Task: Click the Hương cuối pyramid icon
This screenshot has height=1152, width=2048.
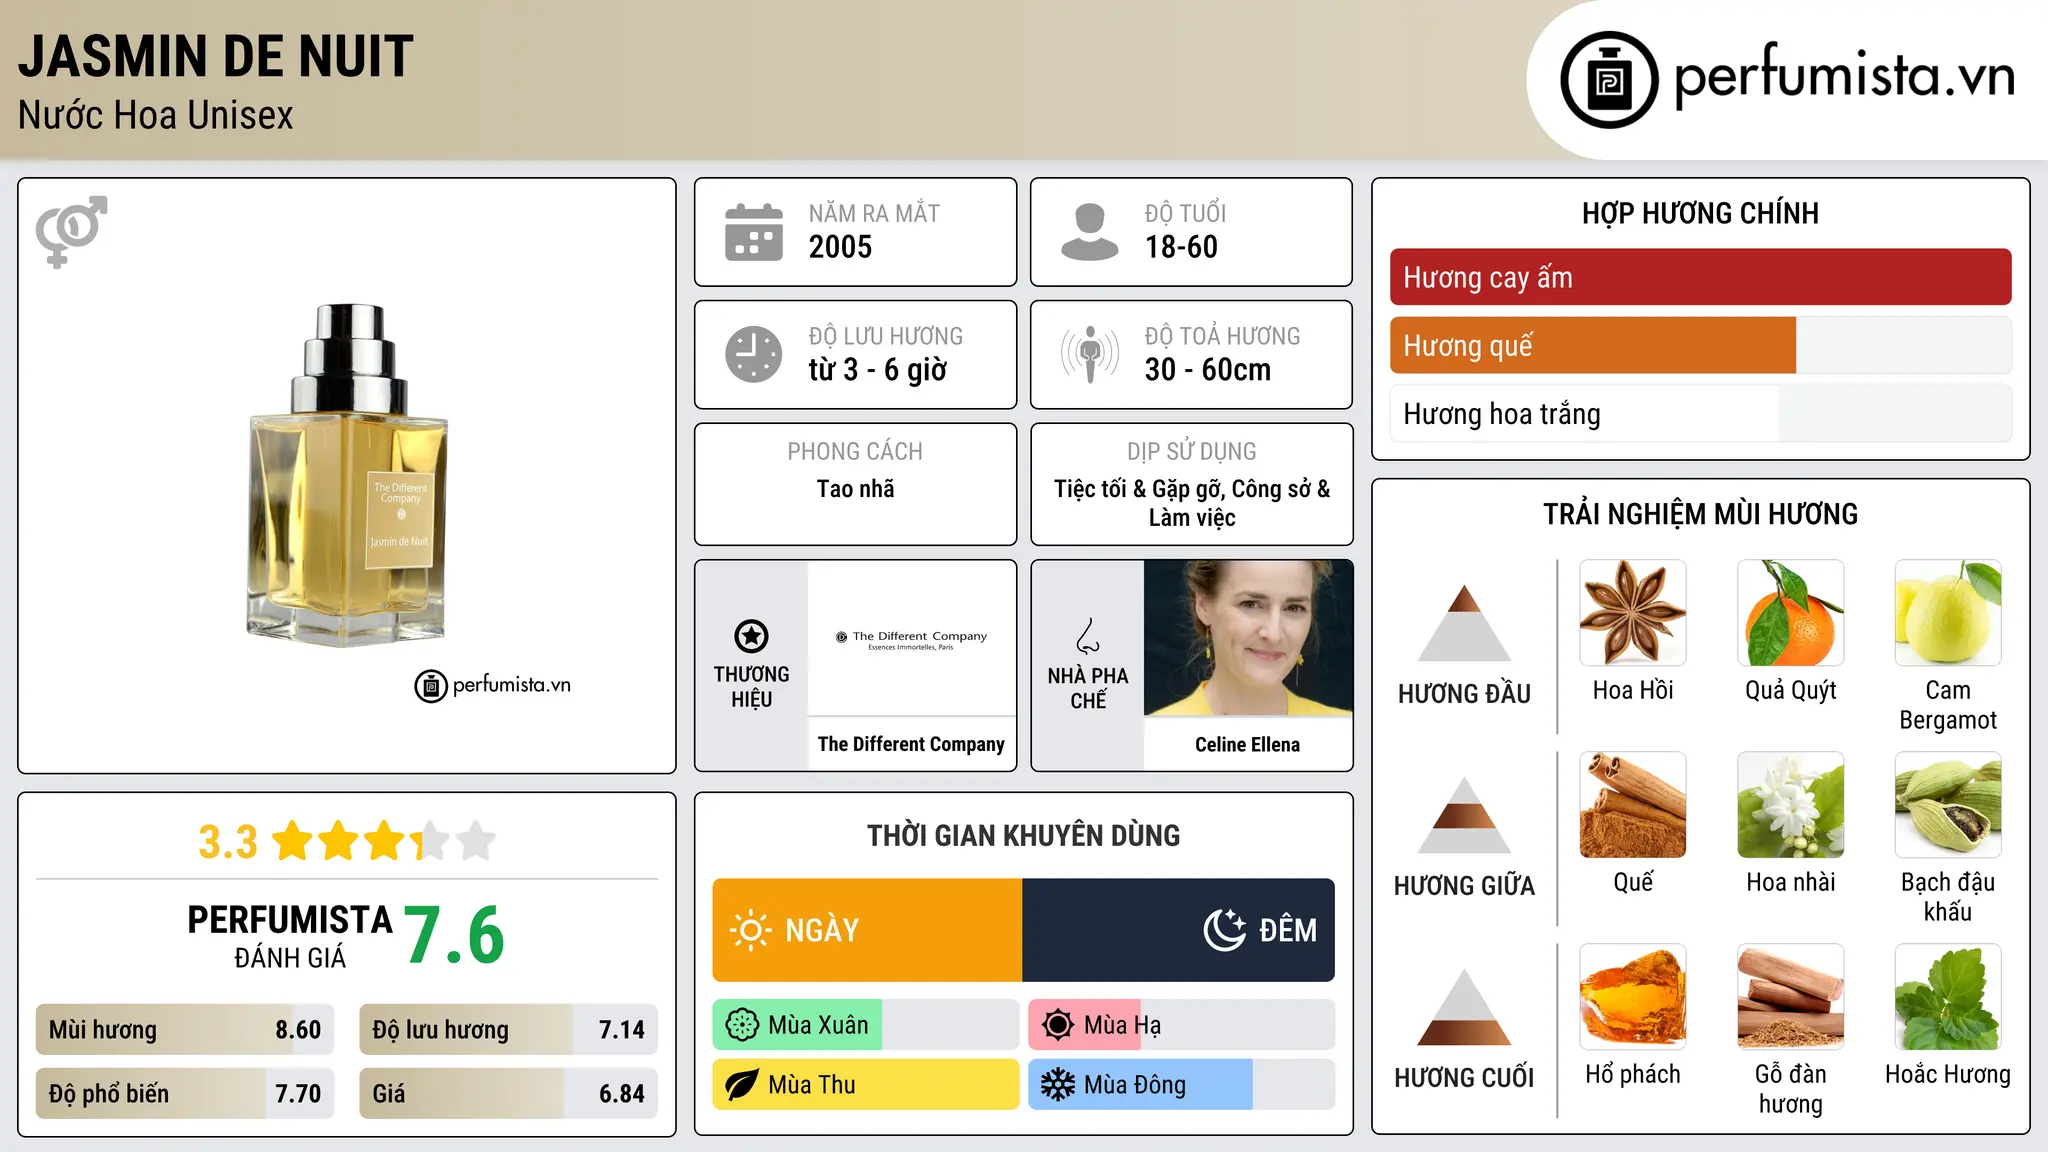Action: (1464, 1007)
